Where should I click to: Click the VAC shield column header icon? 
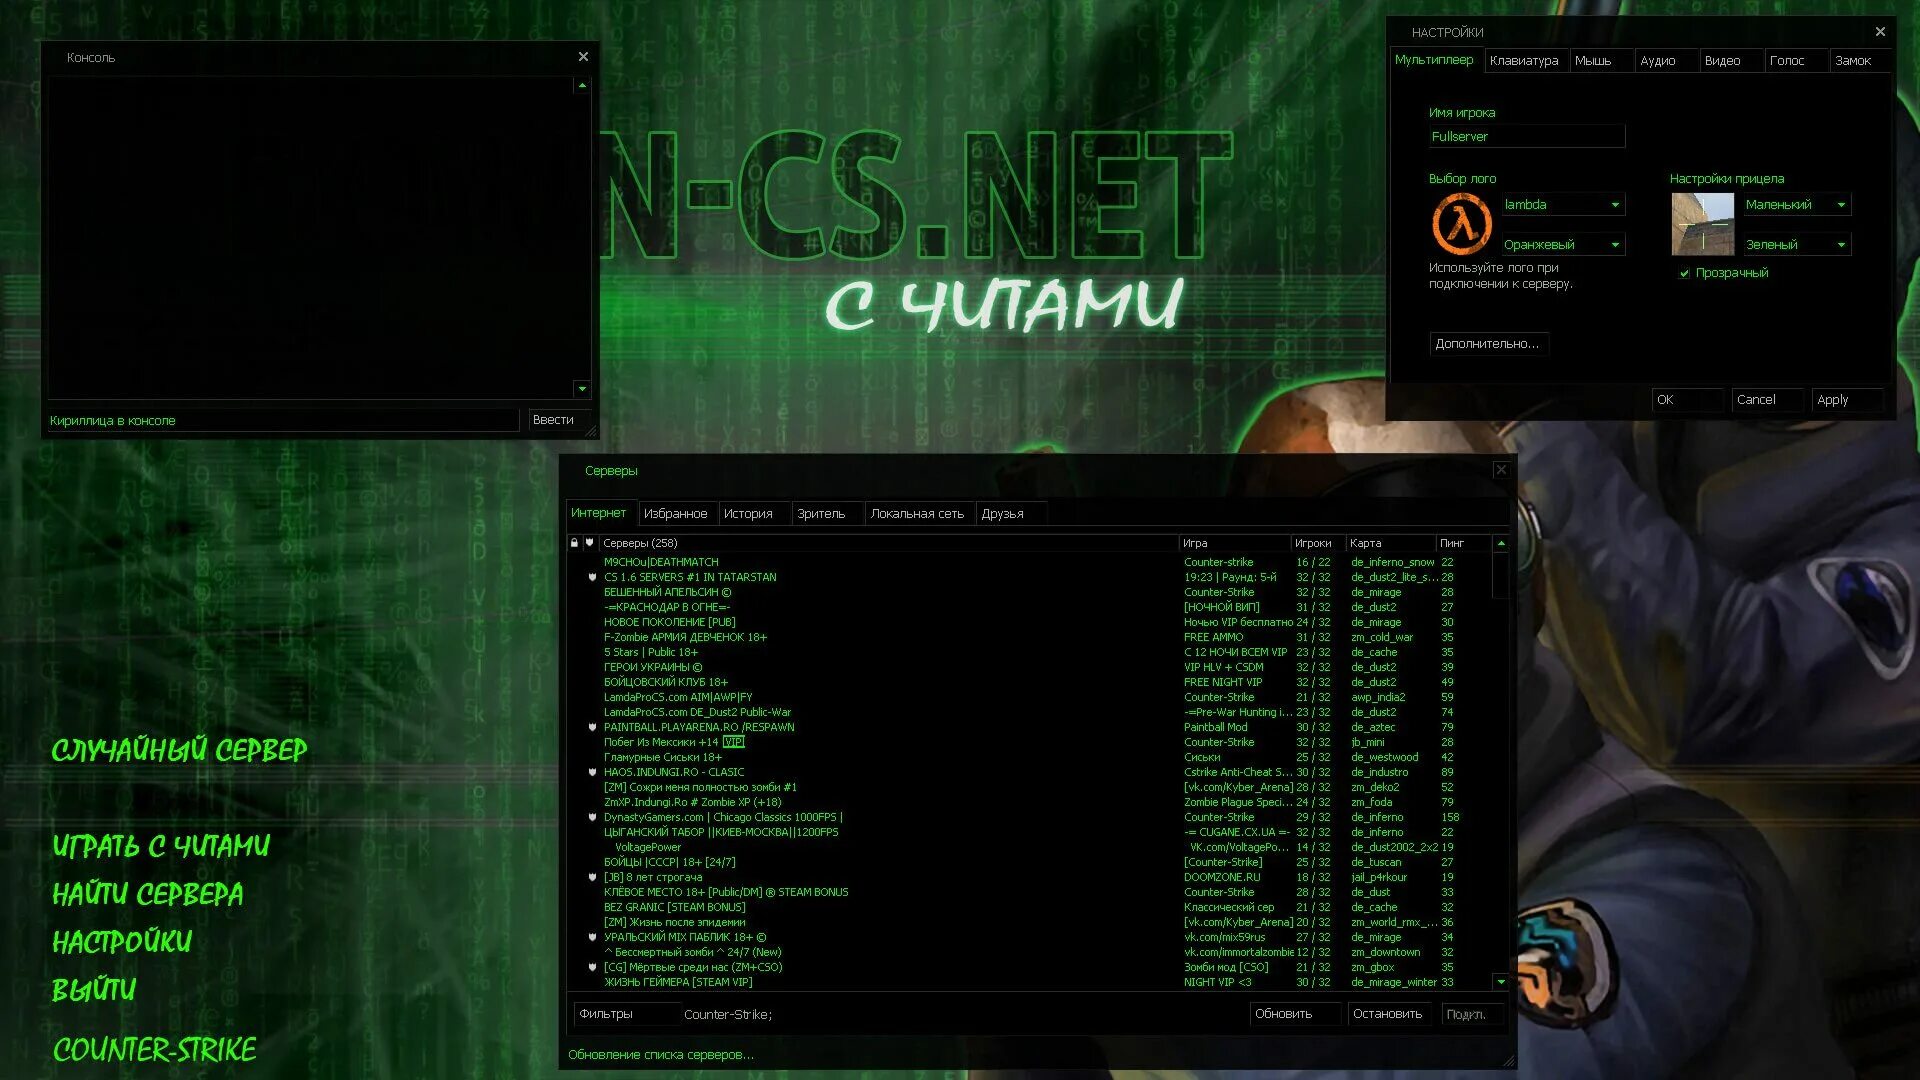590,543
